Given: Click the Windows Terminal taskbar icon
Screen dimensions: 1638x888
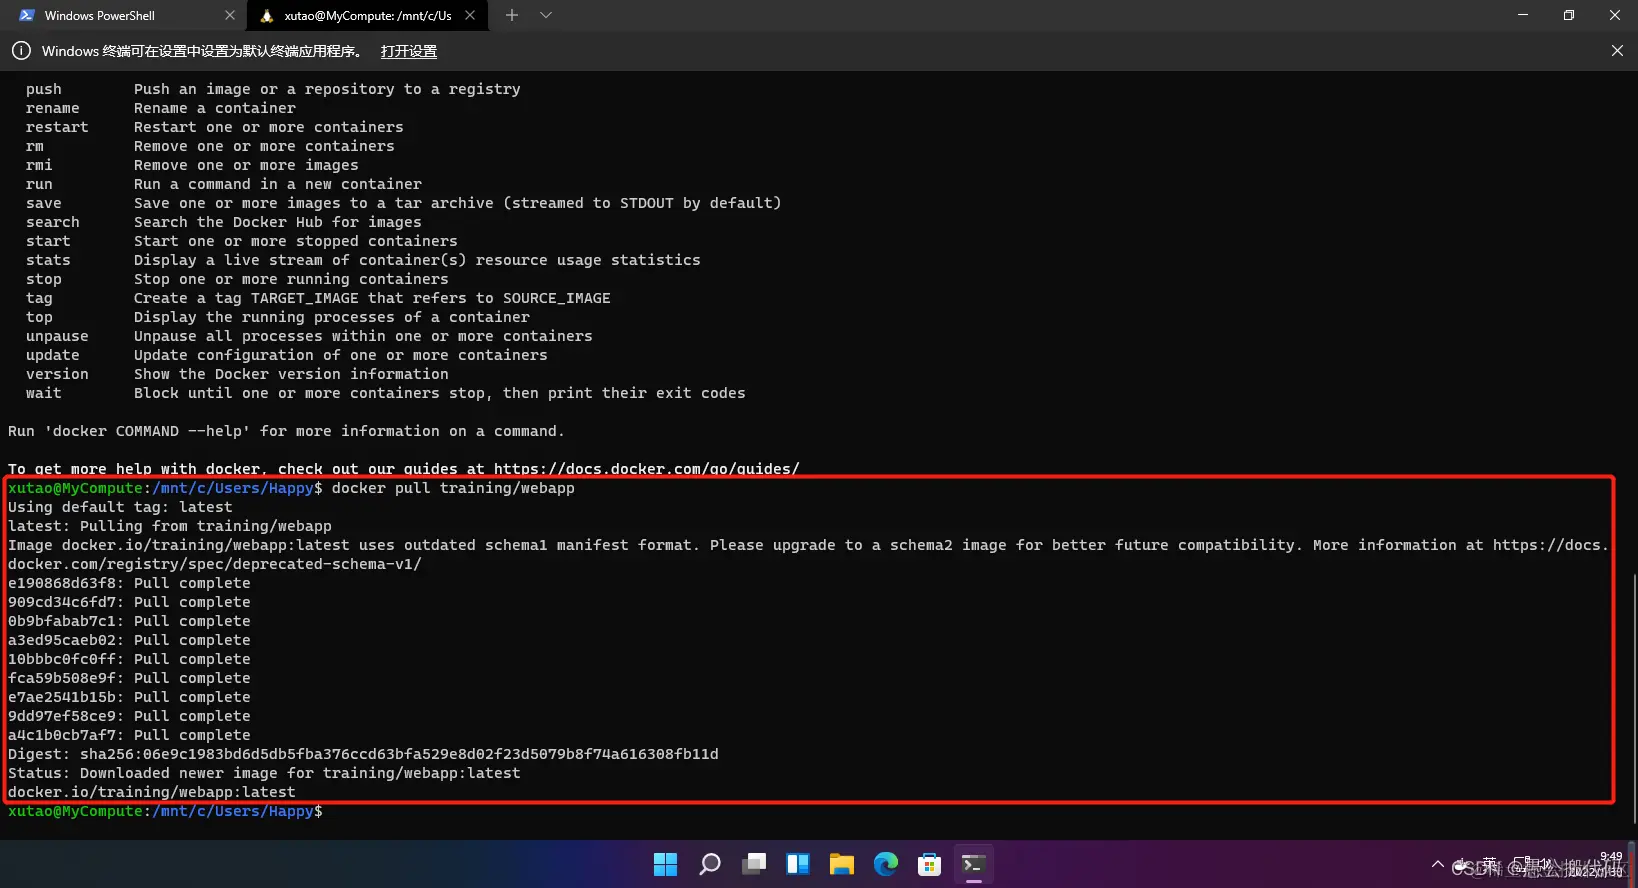Looking at the screenshot, I should [974, 864].
